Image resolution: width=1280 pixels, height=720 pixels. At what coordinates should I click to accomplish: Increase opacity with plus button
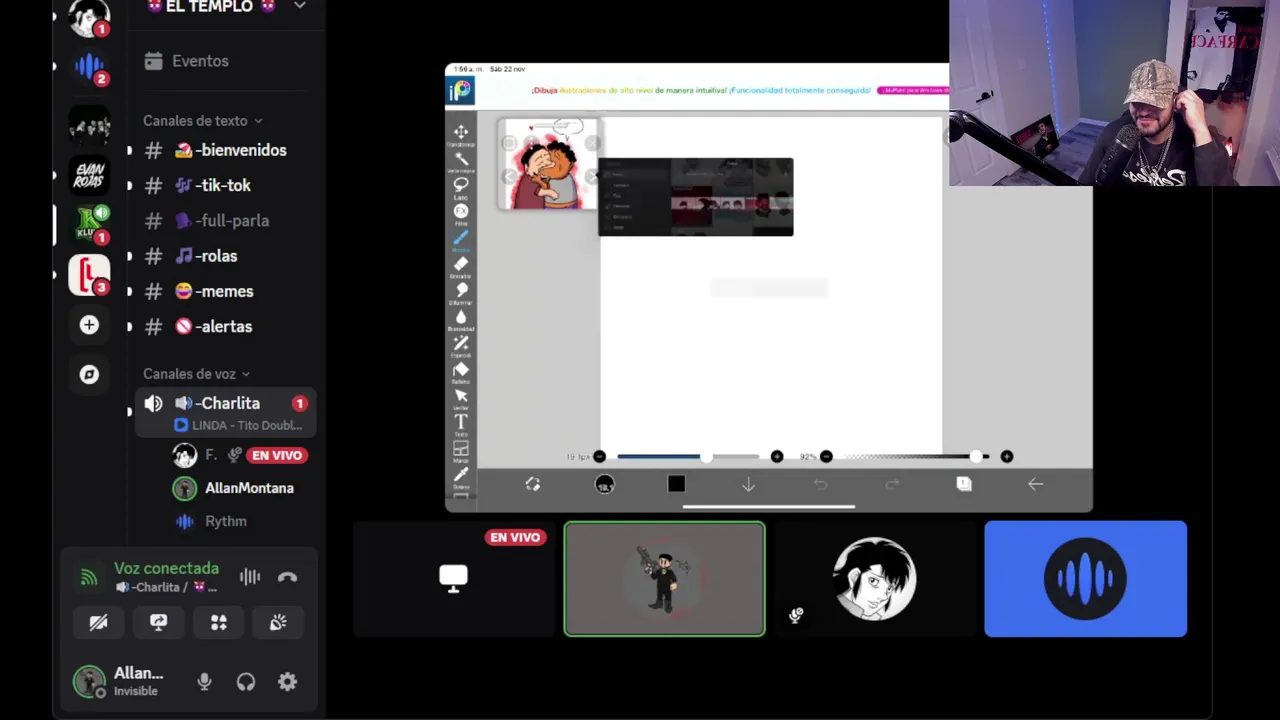[x=1007, y=457]
